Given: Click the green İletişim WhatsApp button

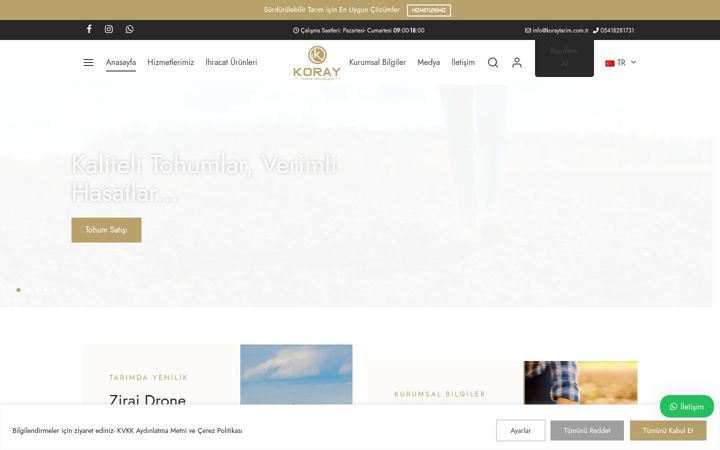Looking at the screenshot, I should 687,406.
